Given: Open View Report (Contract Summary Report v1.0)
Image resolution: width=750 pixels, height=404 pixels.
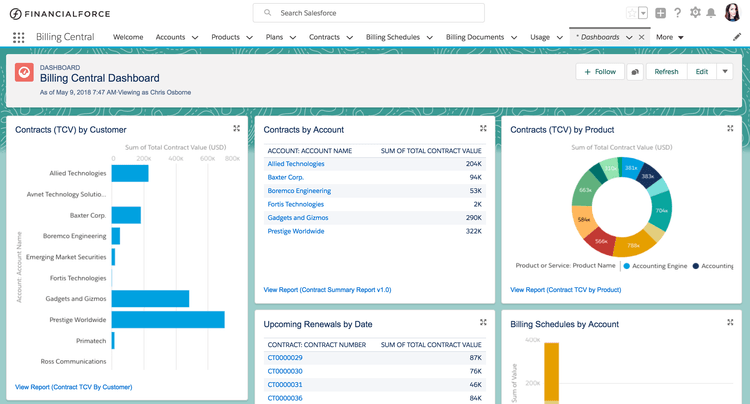Looking at the screenshot, I should tap(327, 290).
